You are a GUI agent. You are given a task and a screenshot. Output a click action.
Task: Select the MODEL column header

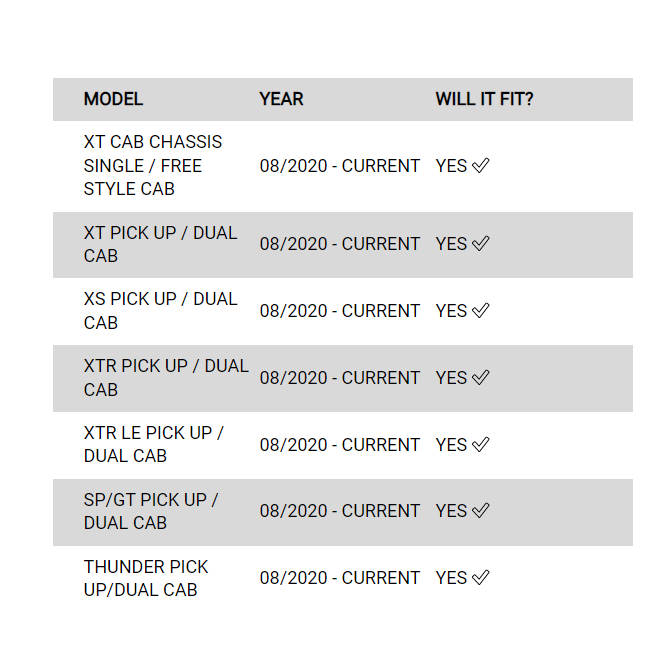113,99
